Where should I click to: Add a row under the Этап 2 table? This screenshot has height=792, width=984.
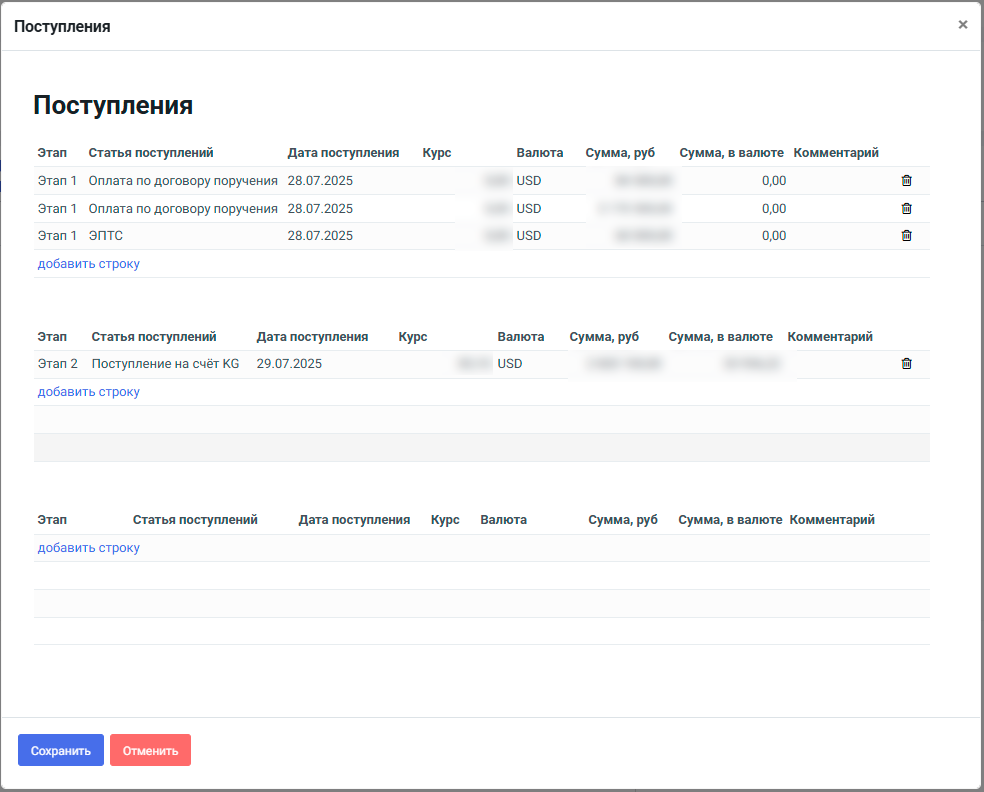pos(89,392)
